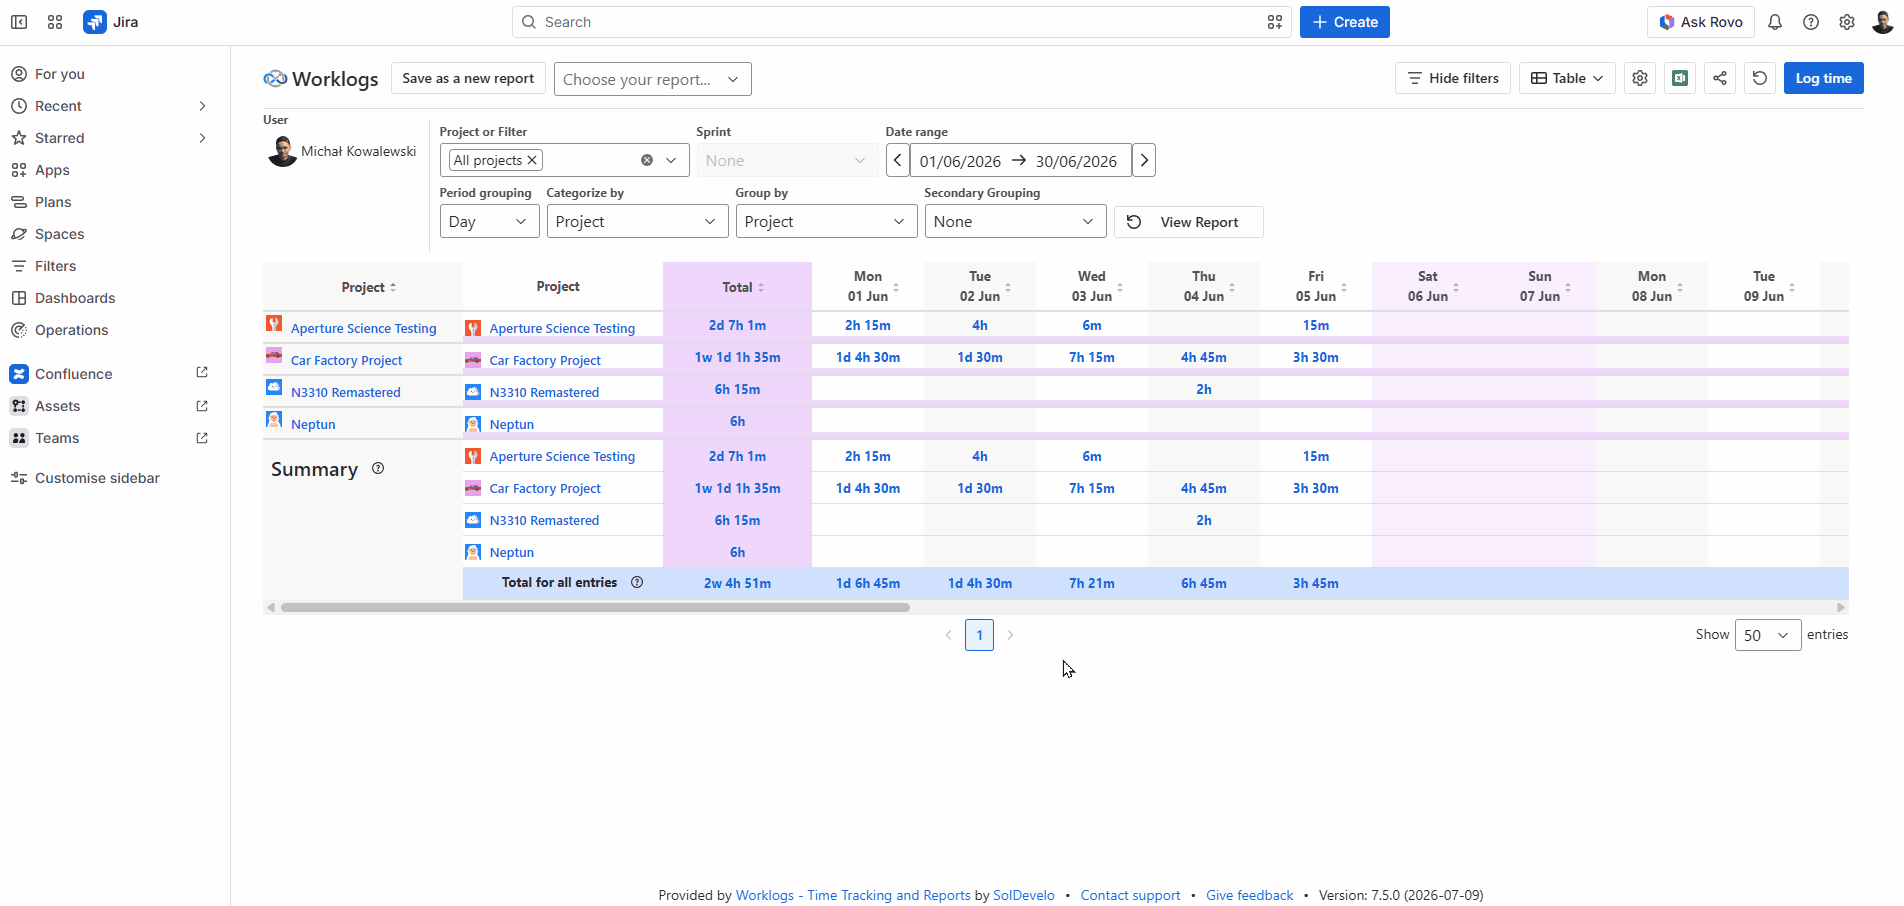Open the Group by dropdown
The image size is (1904, 906).
(x=826, y=221)
